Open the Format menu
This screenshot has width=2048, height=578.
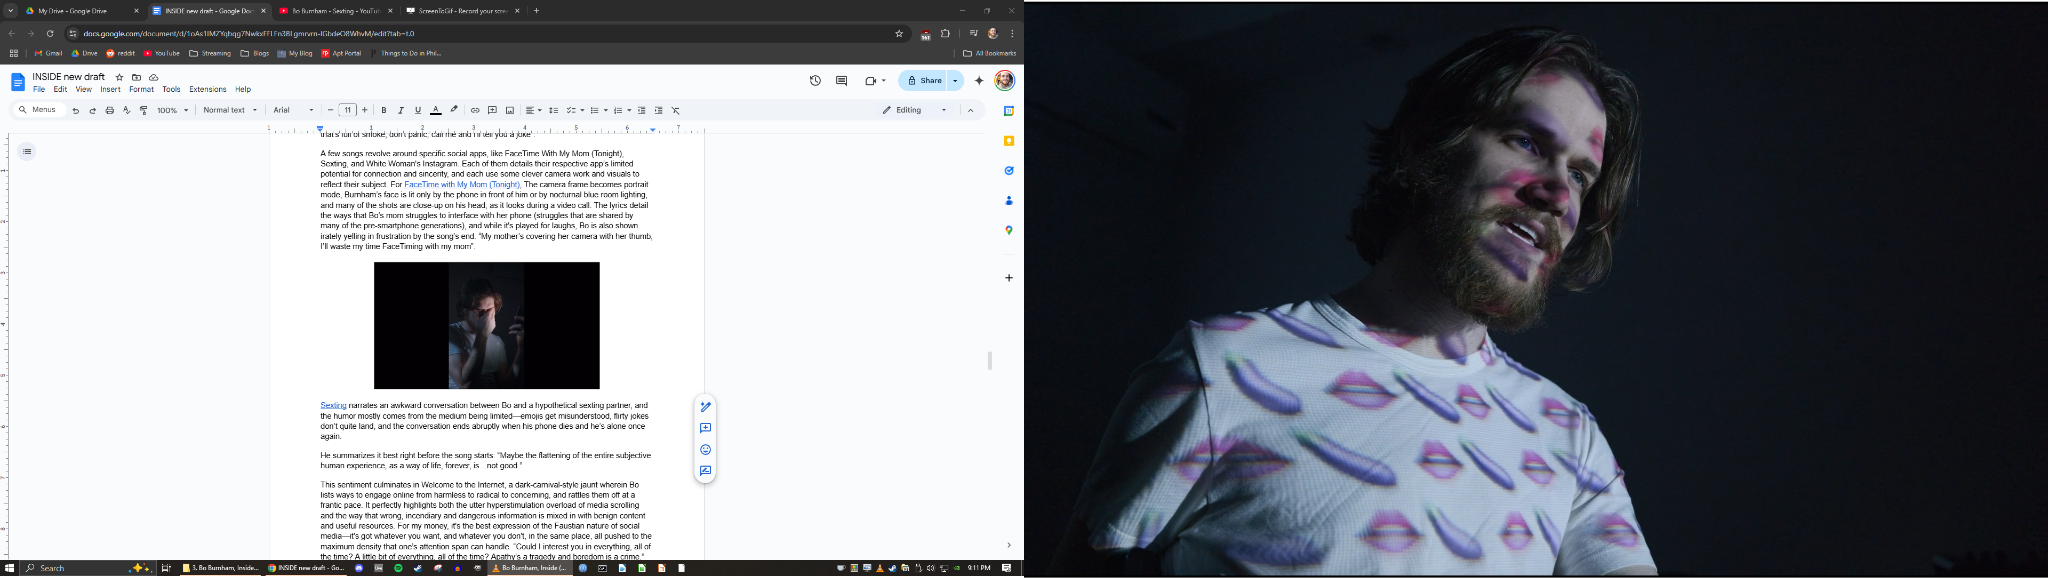pos(141,89)
